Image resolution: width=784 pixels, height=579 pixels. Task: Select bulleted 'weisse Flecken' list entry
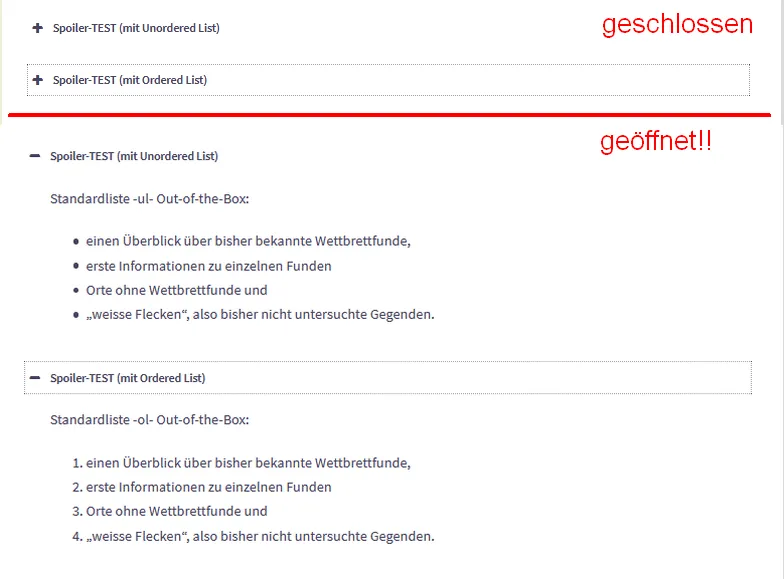(260, 314)
